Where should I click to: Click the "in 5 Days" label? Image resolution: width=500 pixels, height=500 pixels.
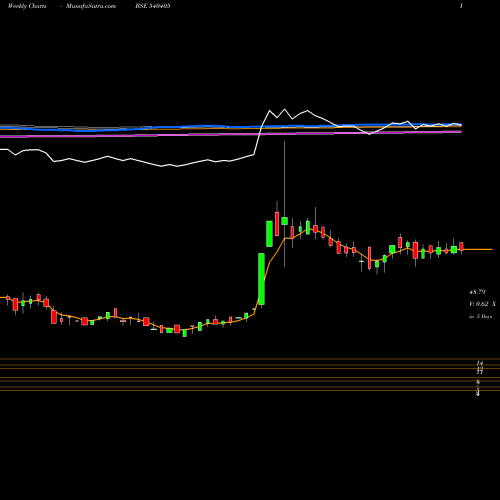tap(480, 316)
